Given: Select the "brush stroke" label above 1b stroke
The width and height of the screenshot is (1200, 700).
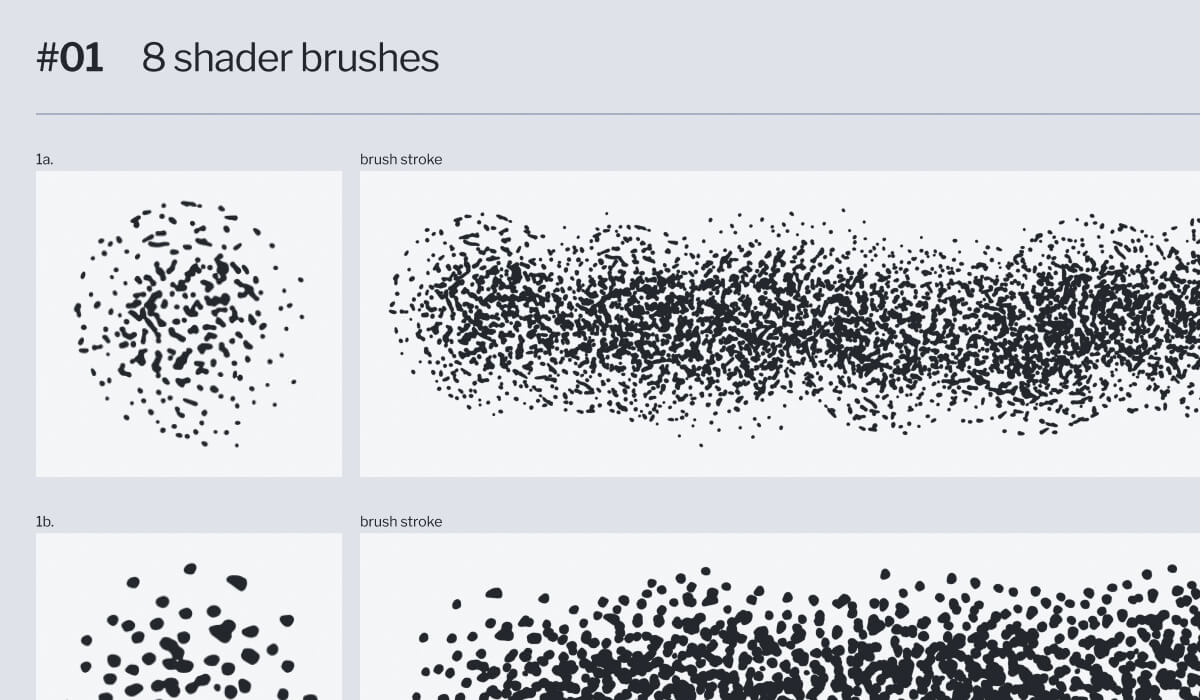Looking at the screenshot, I should (x=401, y=521).
